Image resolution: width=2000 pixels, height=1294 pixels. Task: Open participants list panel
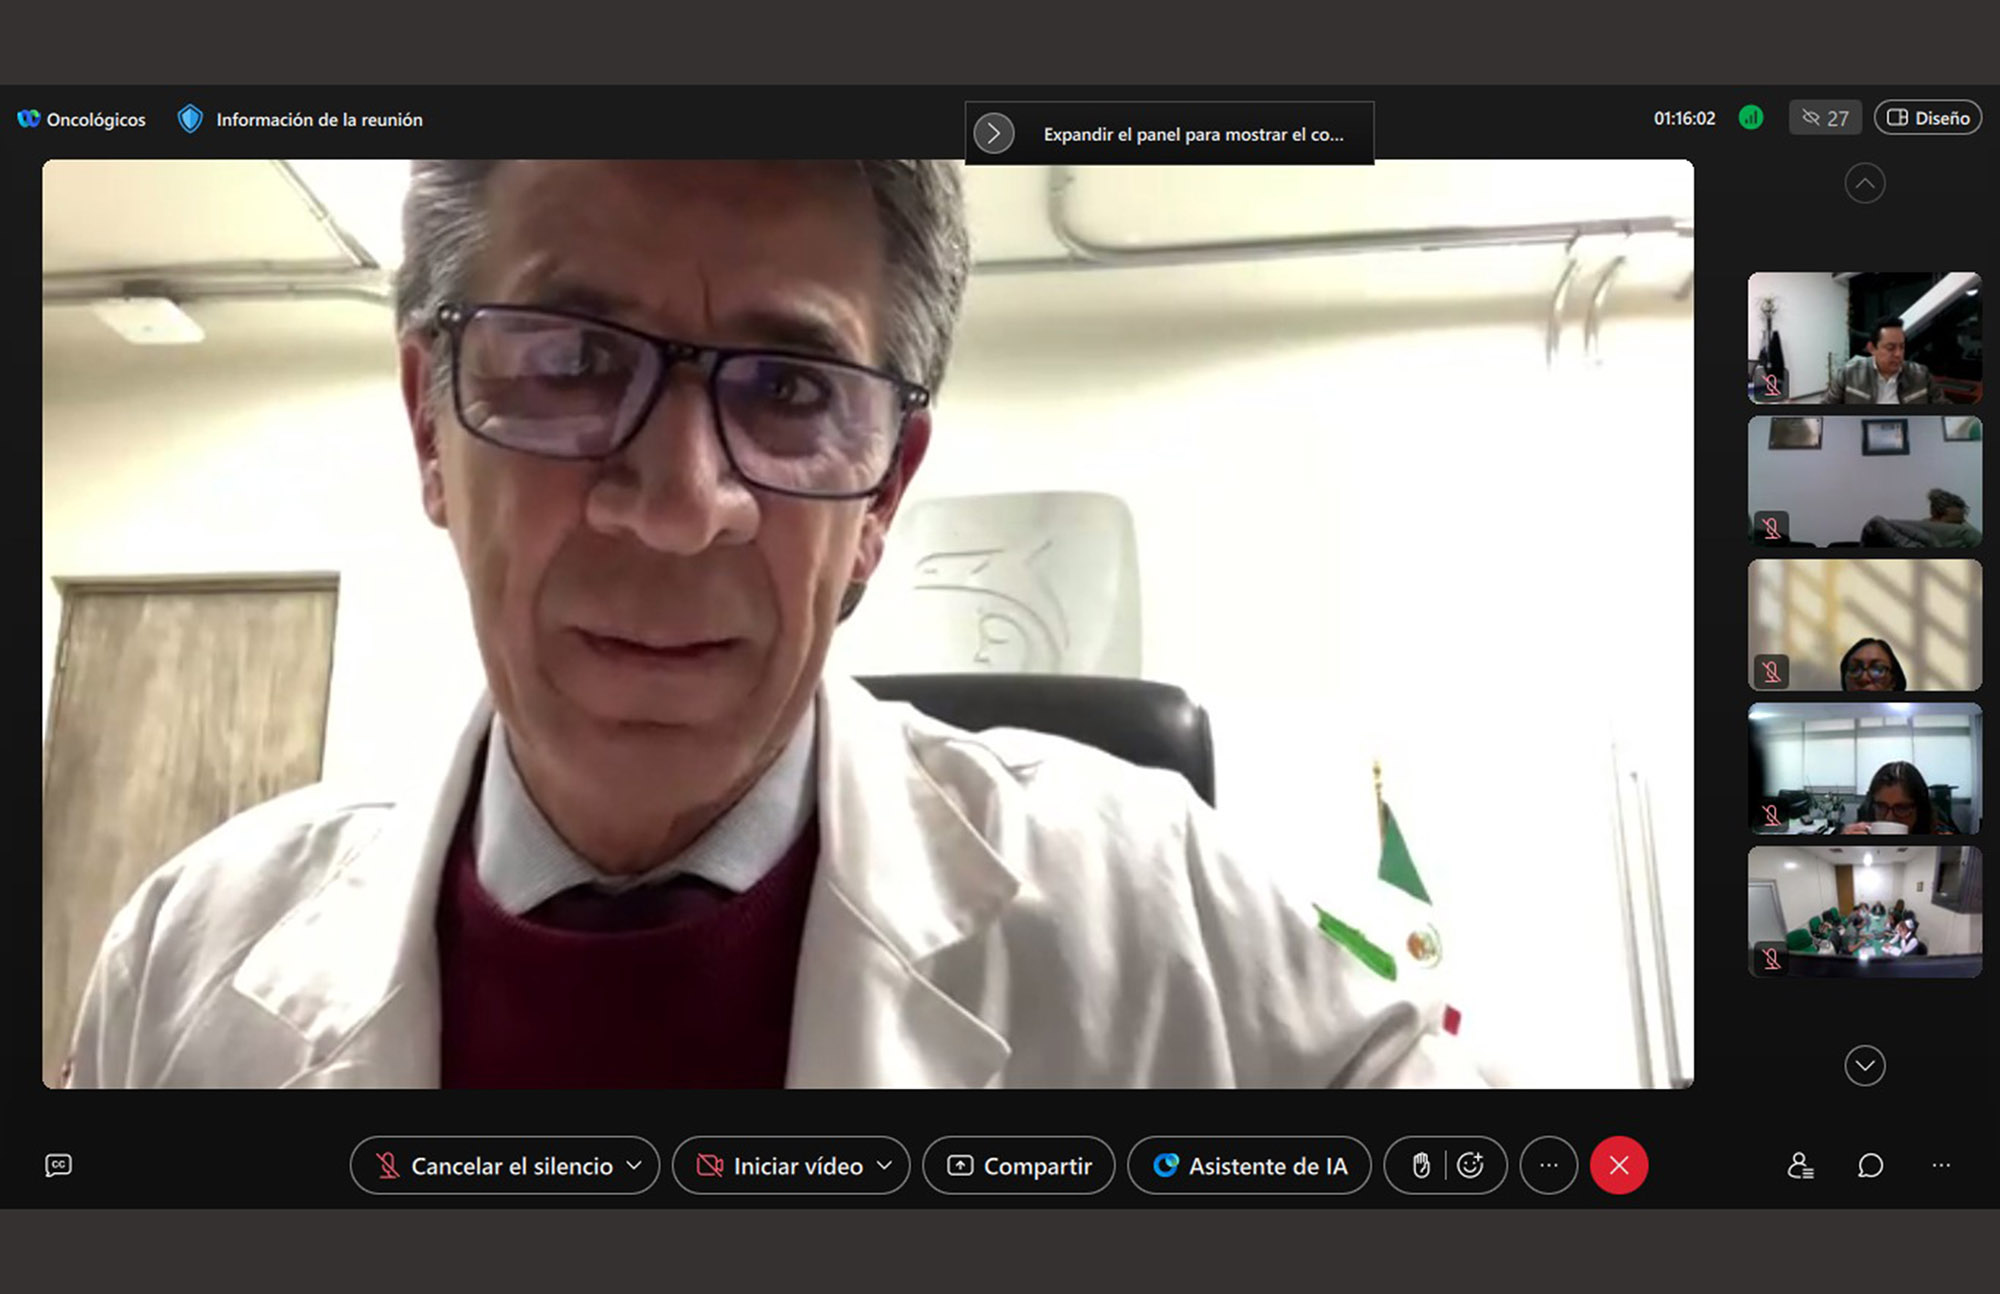pyautogui.click(x=1800, y=1166)
